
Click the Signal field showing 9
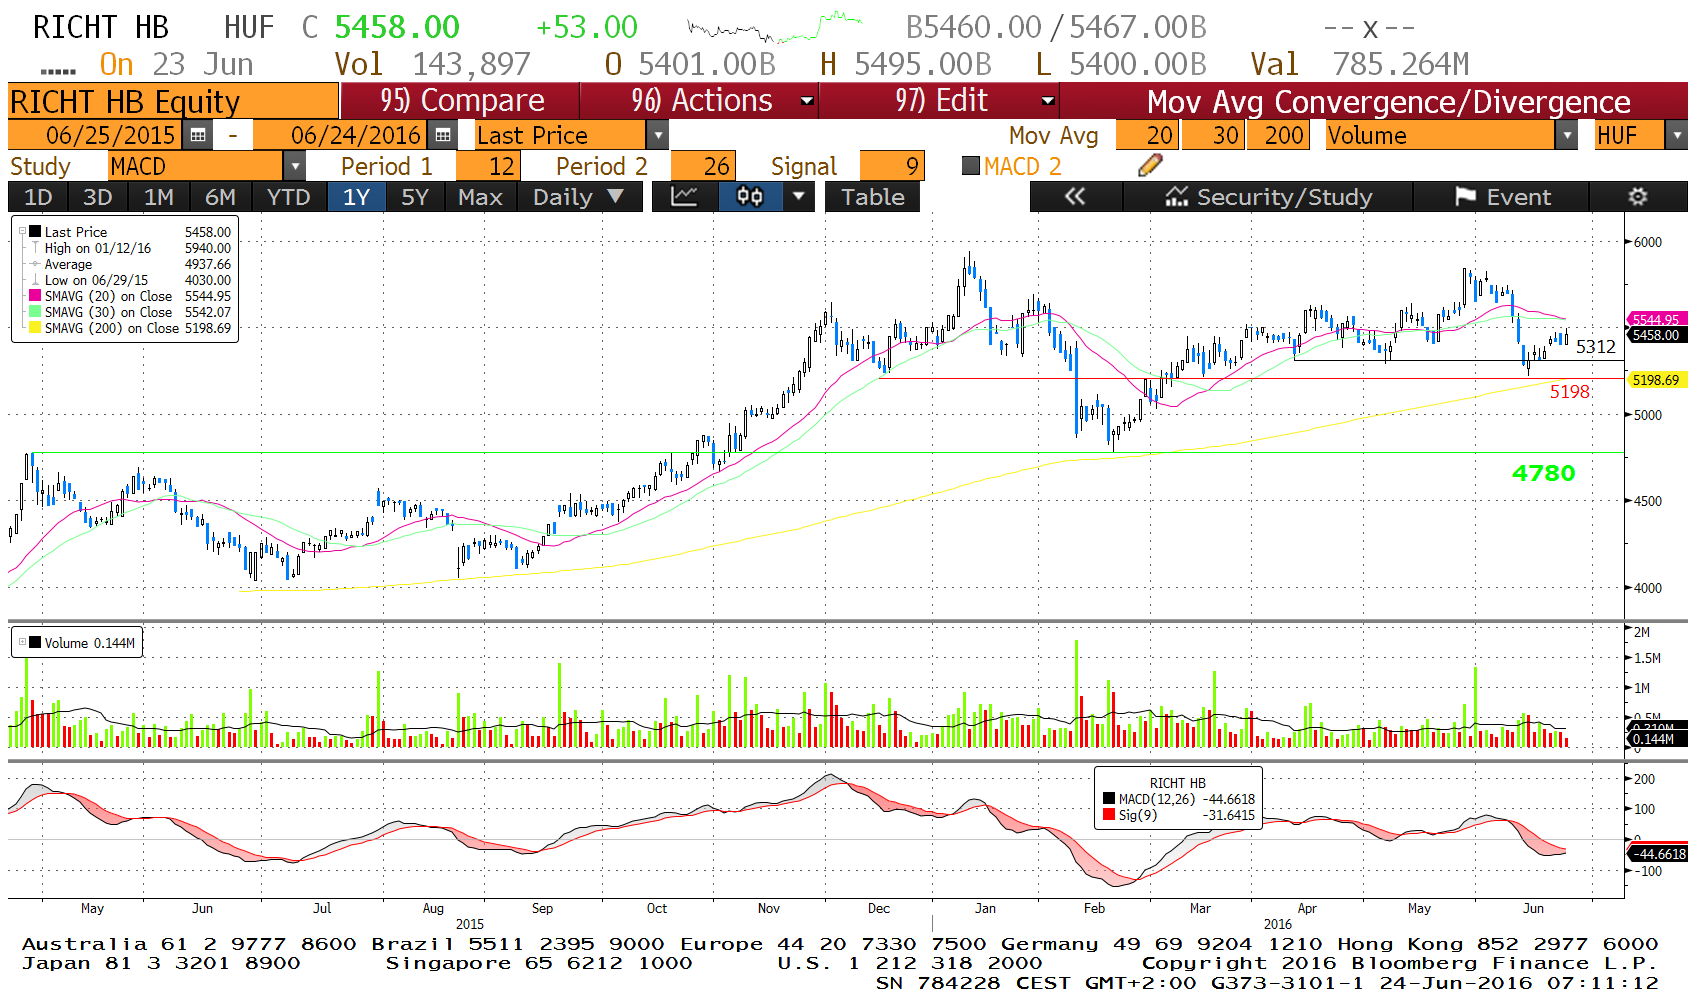891,166
